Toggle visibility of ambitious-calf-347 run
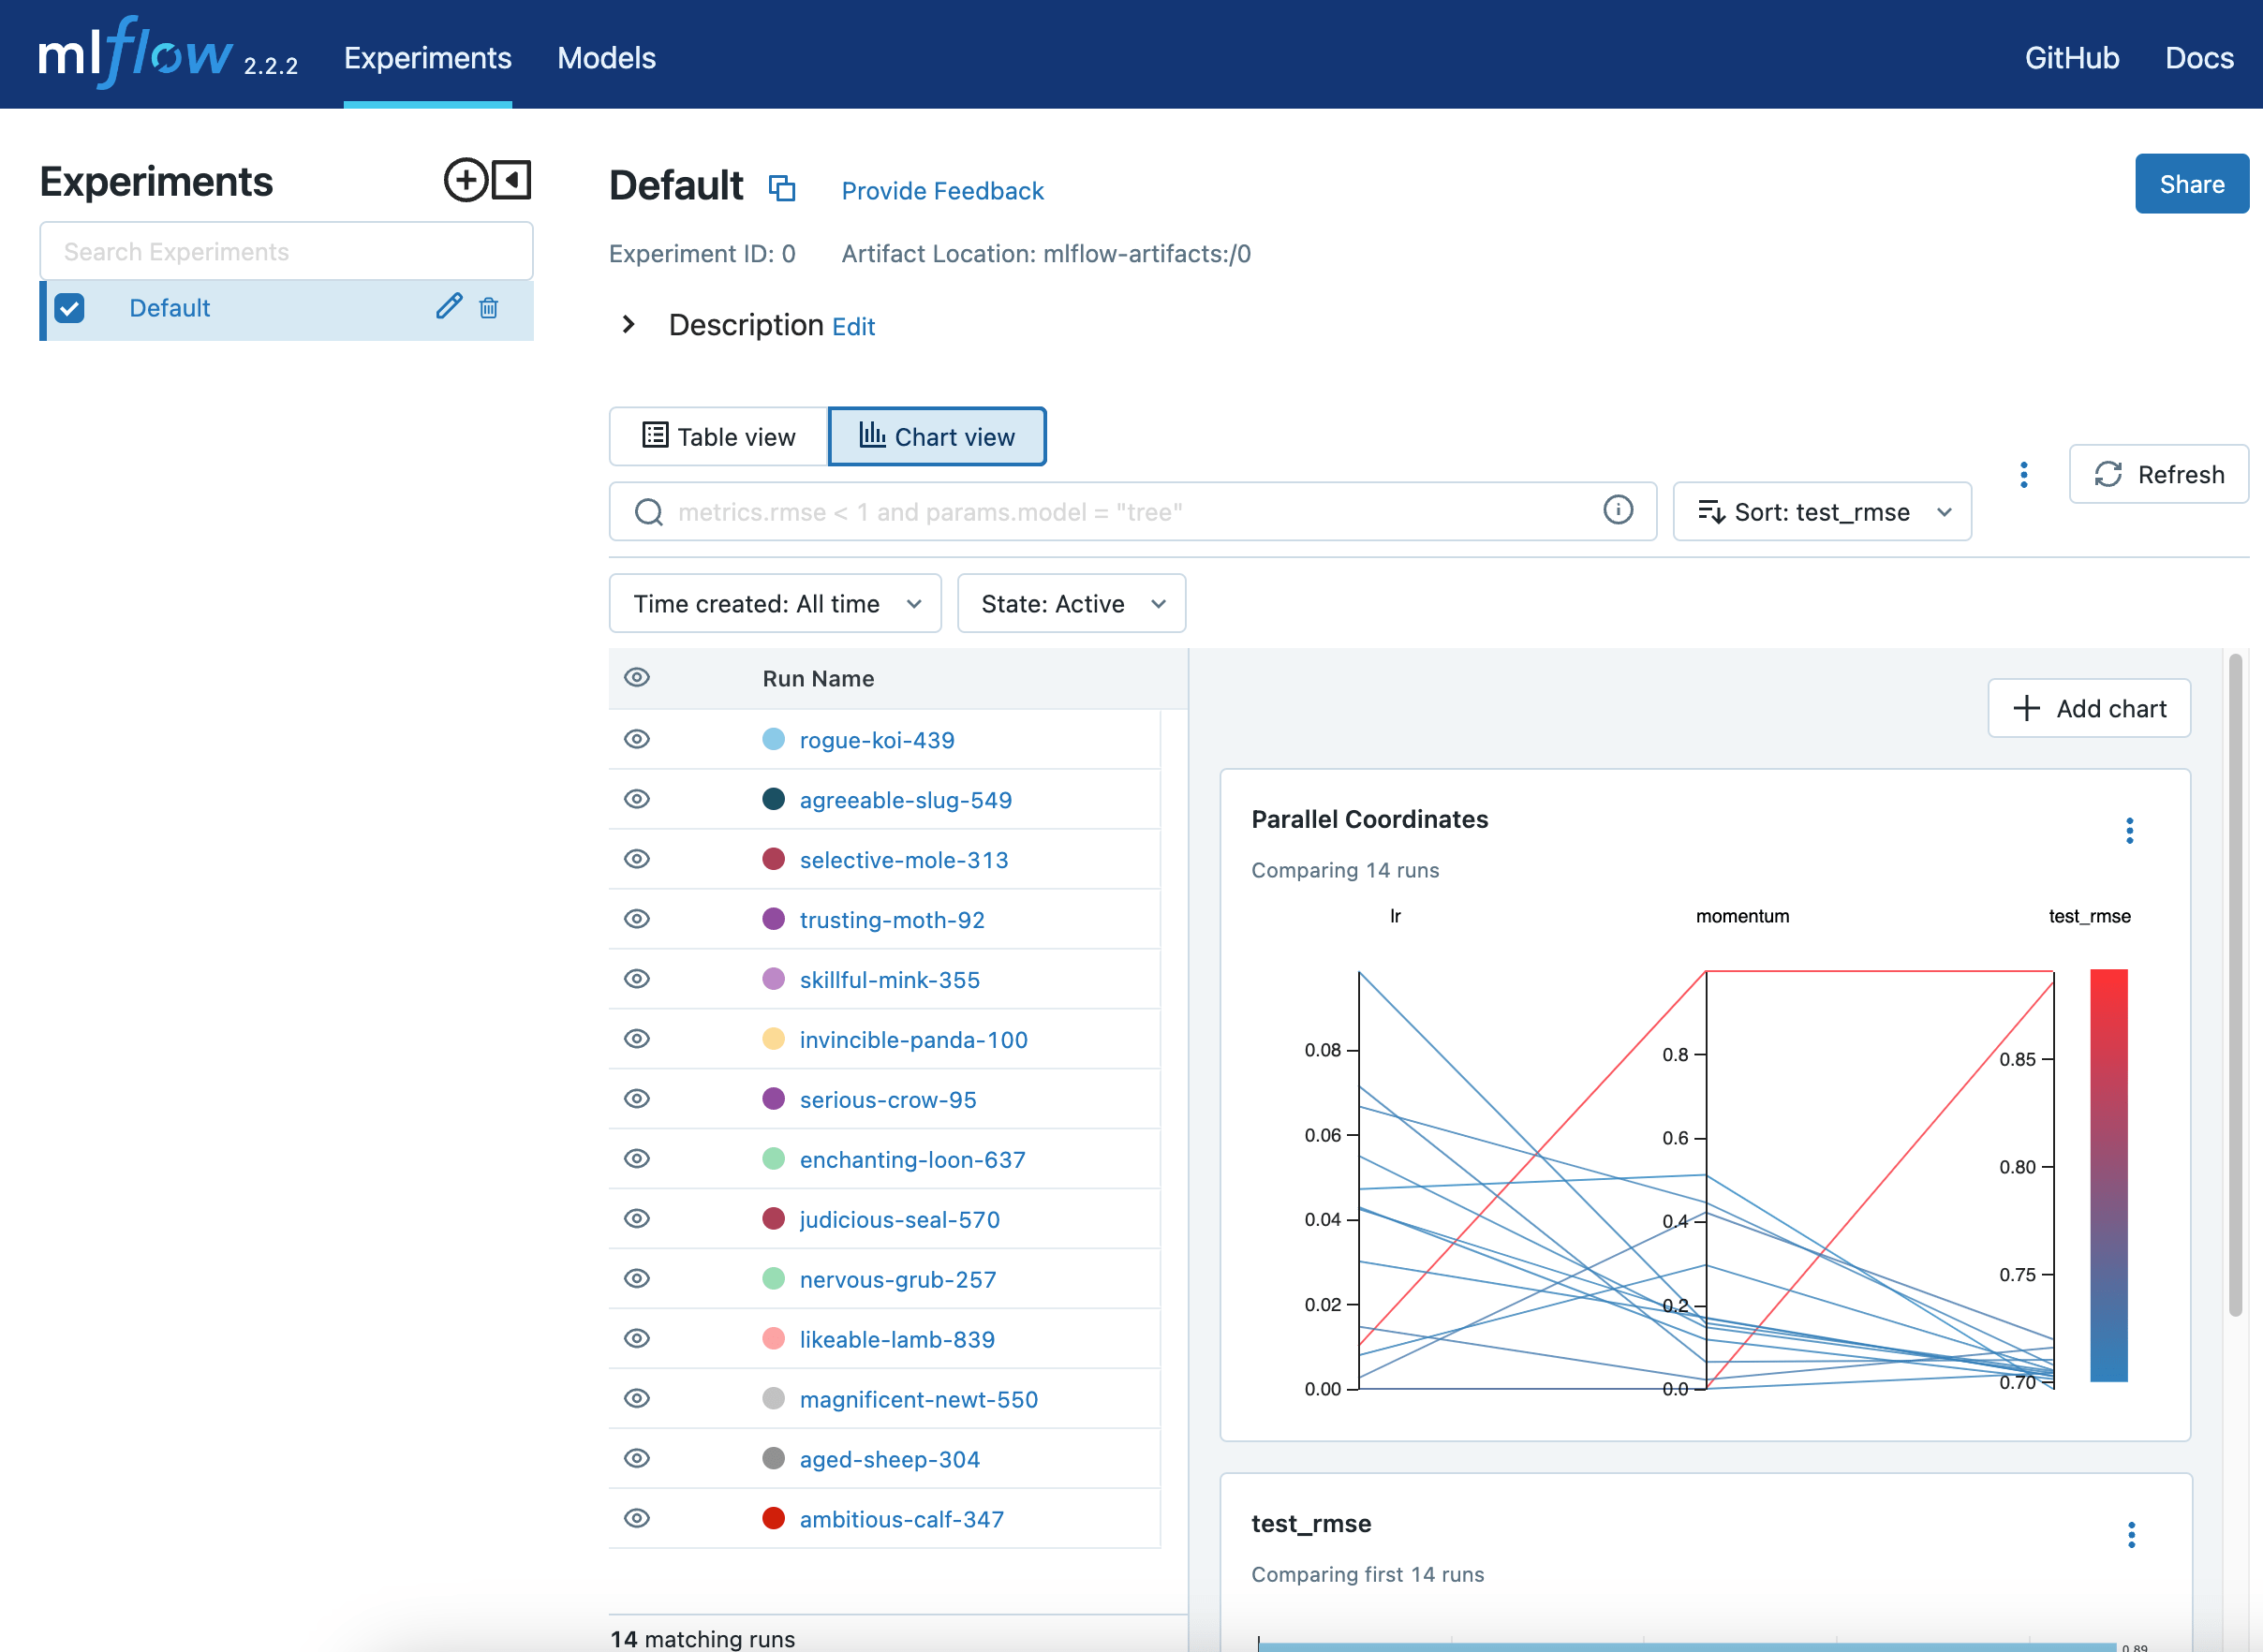2263x1652 pixels. [x=636, y=1518]
